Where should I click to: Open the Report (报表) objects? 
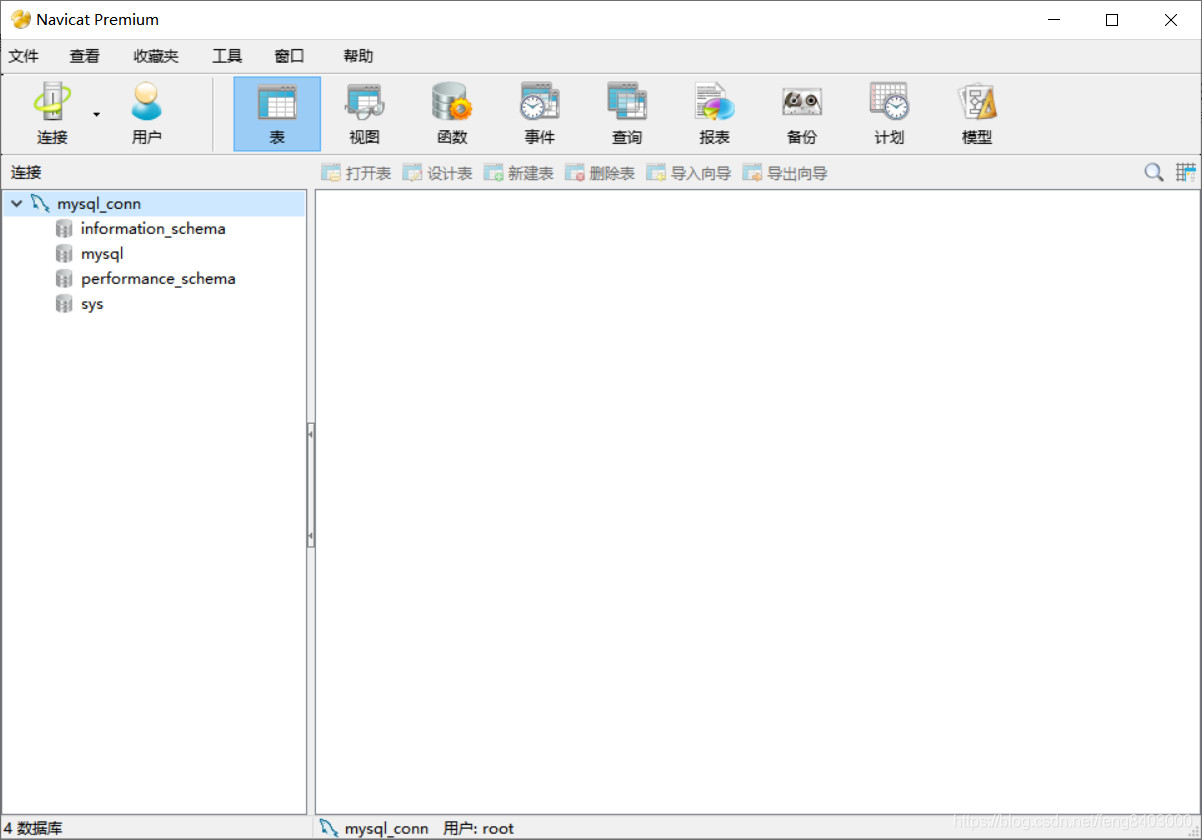714,114
